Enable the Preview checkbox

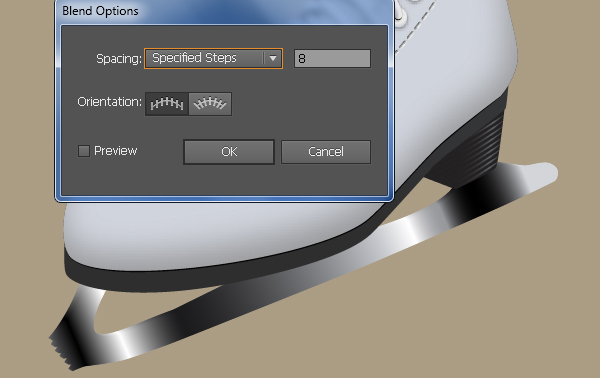click(x=84, y=151)
